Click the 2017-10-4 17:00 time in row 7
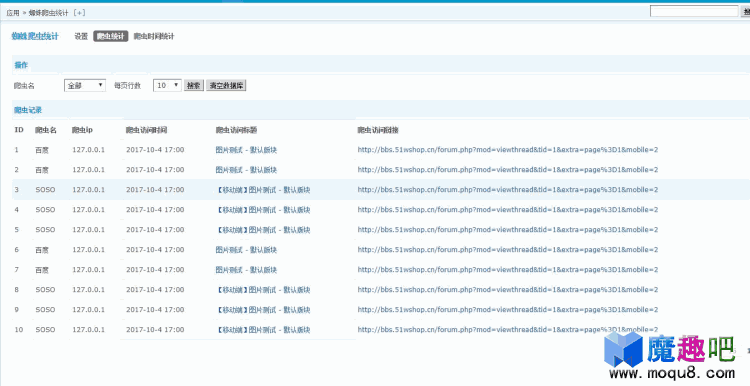Screen dimensions: 750x386 (x=155, y=270)
